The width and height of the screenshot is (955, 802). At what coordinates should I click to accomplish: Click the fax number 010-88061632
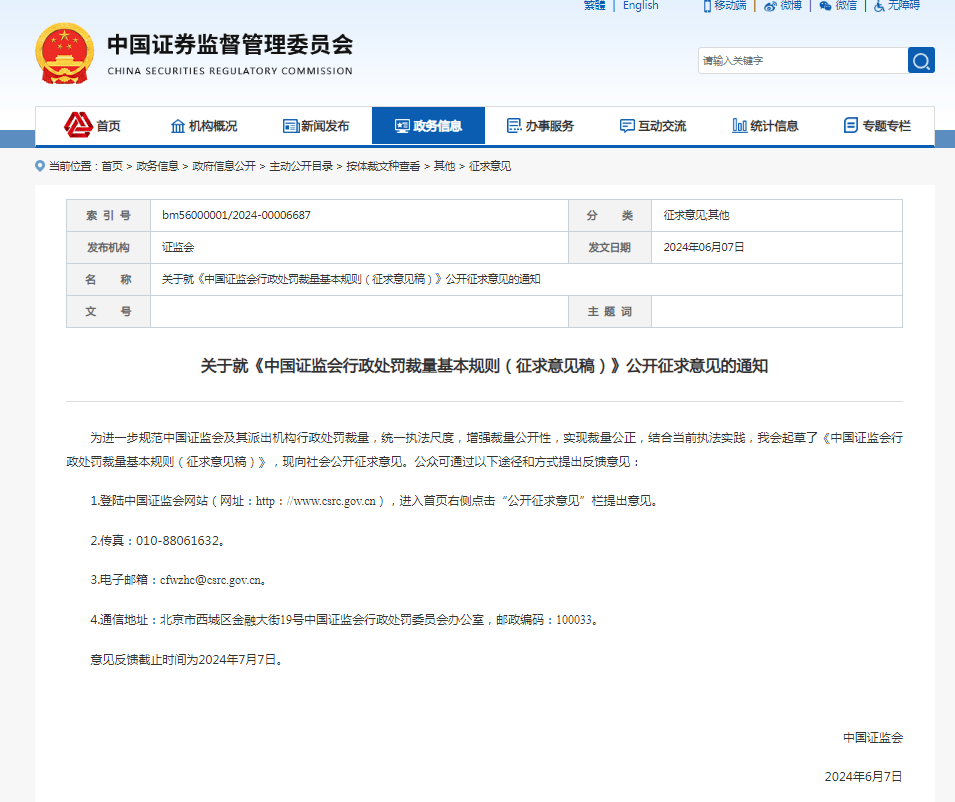tap(177, 541)
